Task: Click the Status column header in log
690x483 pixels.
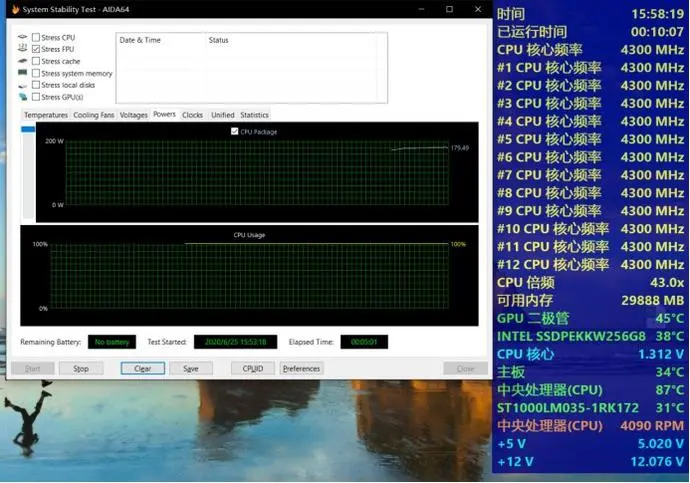Action: [219, 40]
